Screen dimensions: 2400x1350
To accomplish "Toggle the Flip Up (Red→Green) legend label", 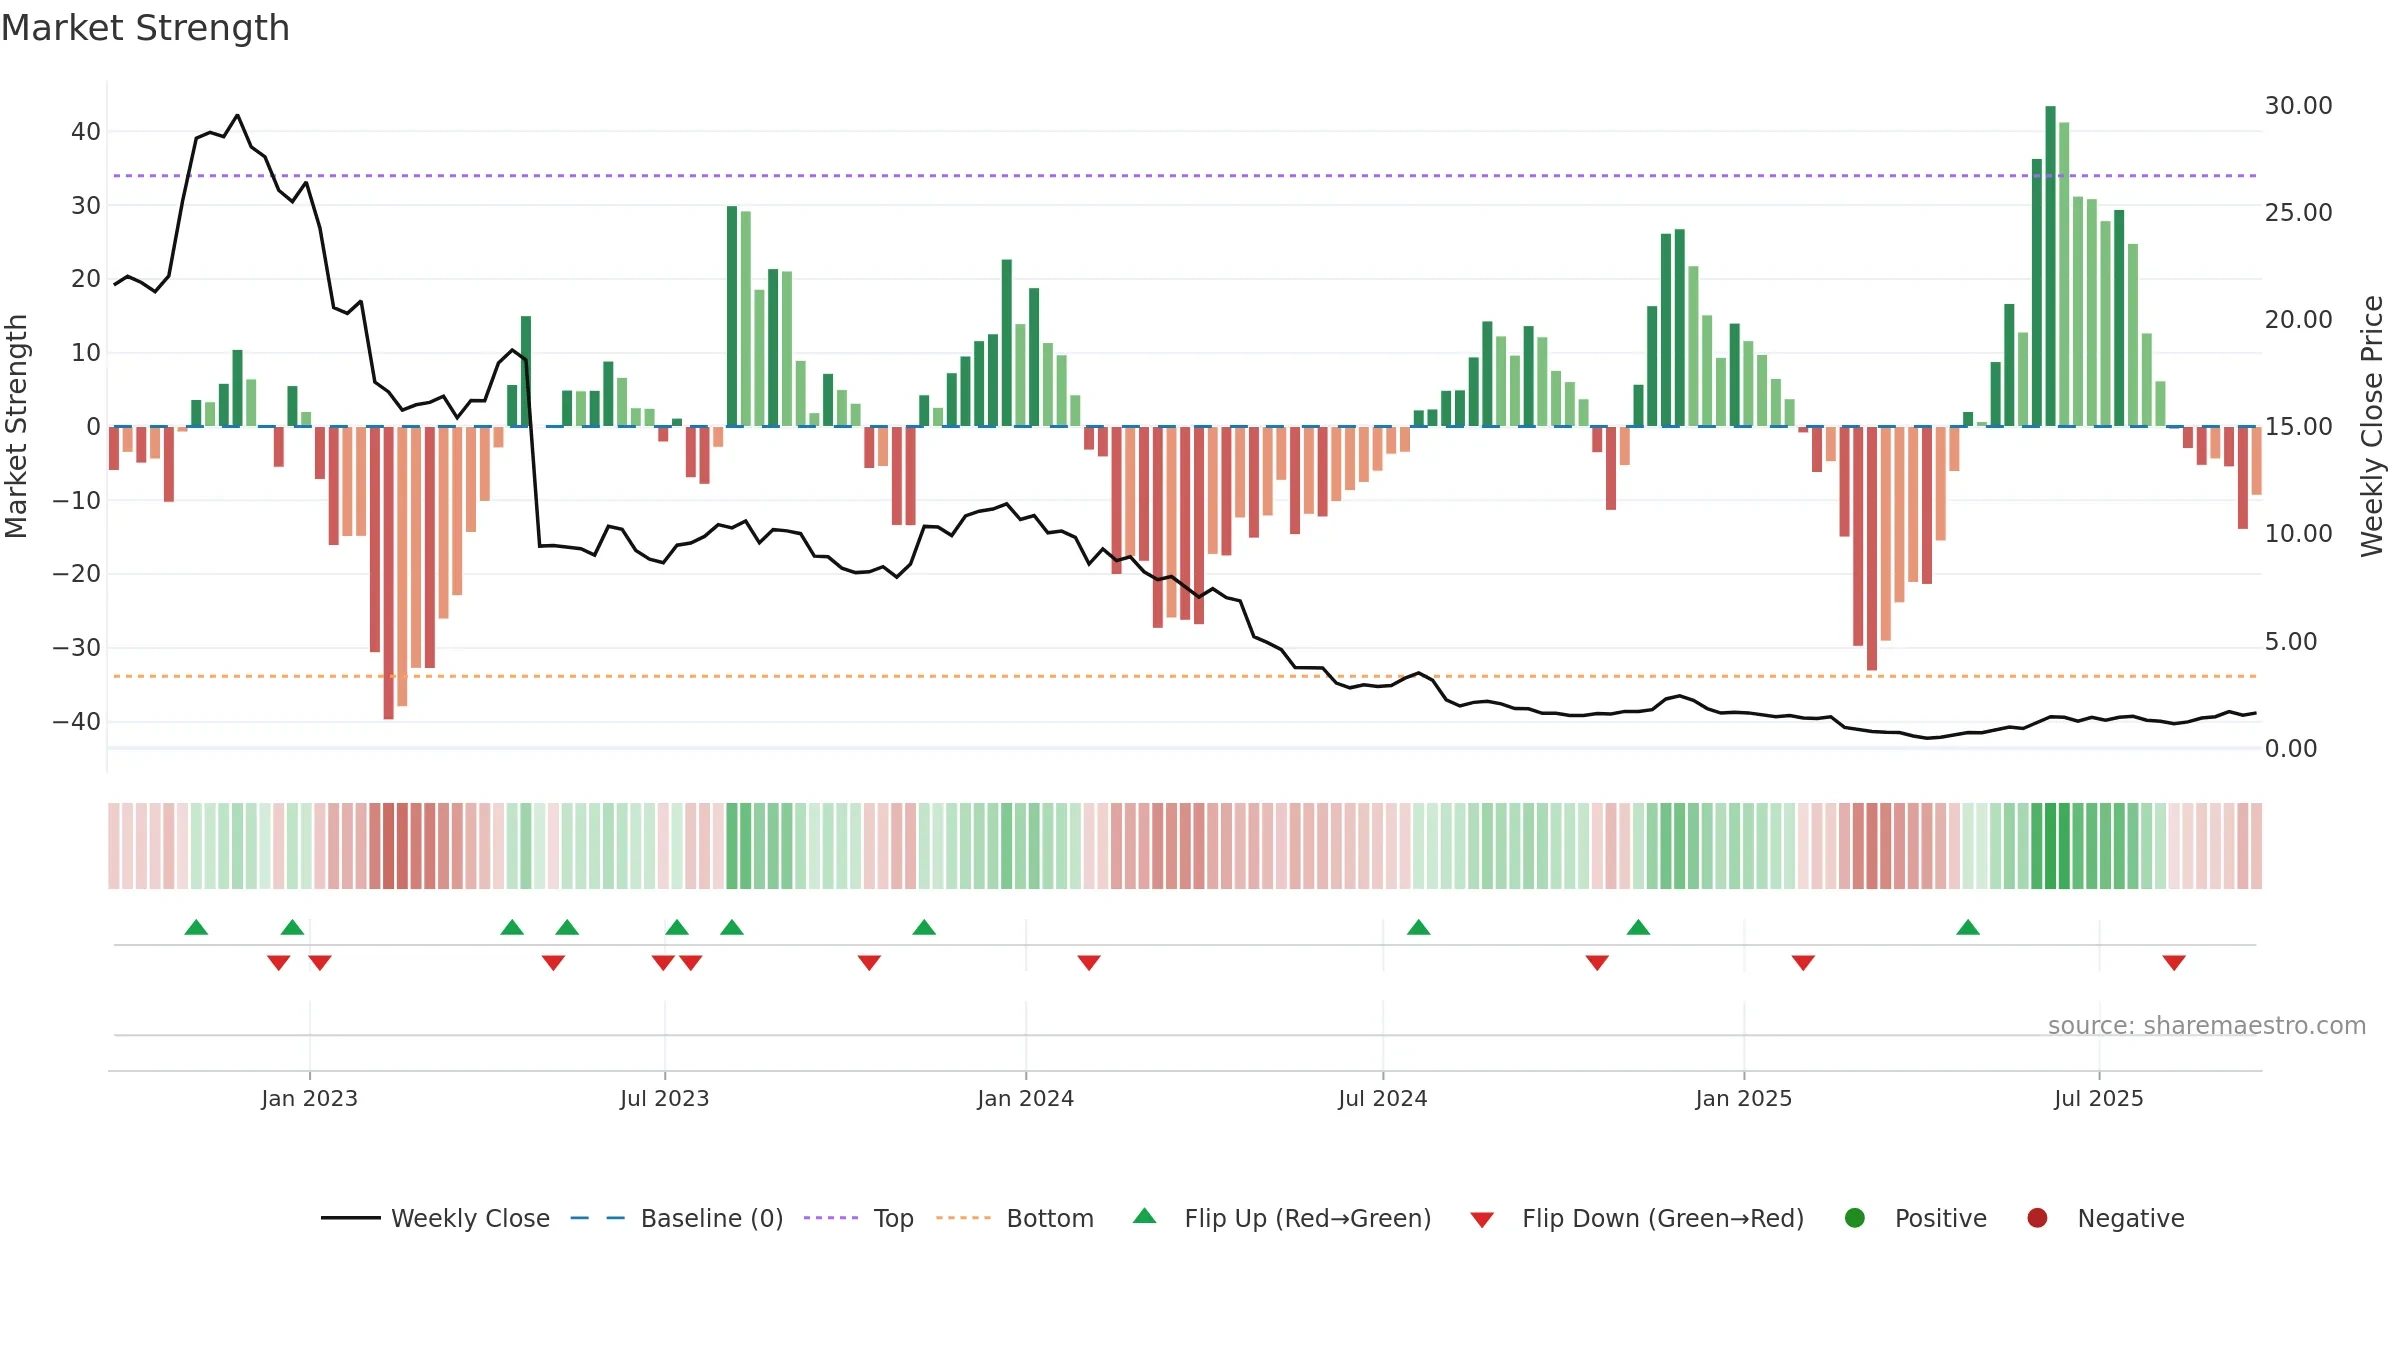I will (1308, 1218).
